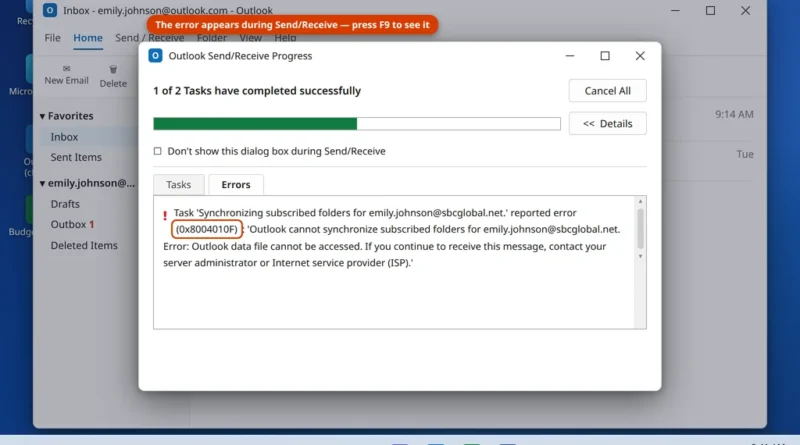Open the Home ribbon tab
The height and width of the screenshot is (445, 800).
click(88, 38)
